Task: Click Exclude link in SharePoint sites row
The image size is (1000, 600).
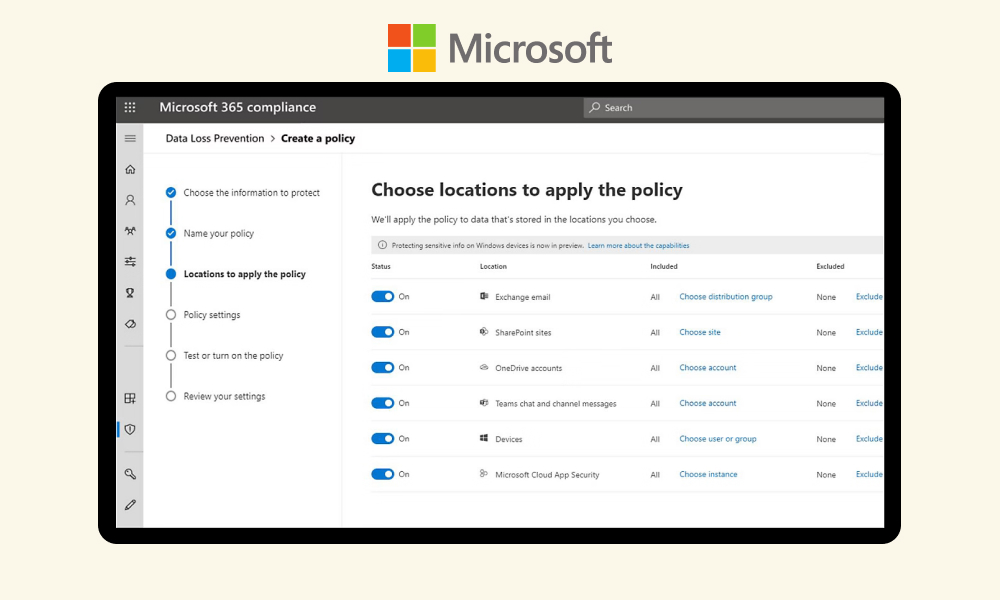Action: coord(869,332)
